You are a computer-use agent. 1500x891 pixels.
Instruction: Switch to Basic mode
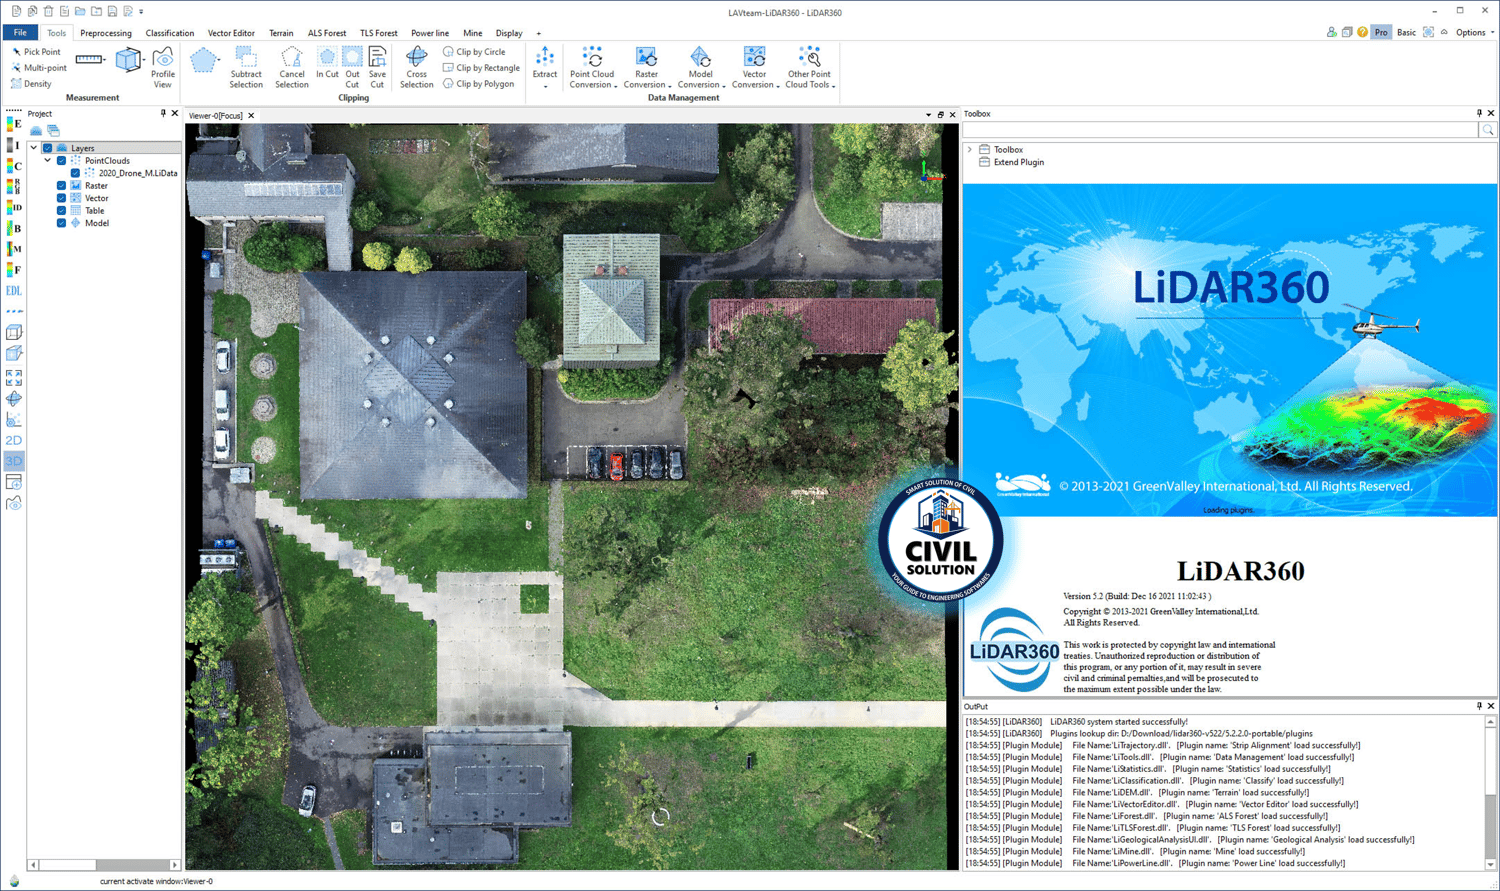pos(1406,32)
